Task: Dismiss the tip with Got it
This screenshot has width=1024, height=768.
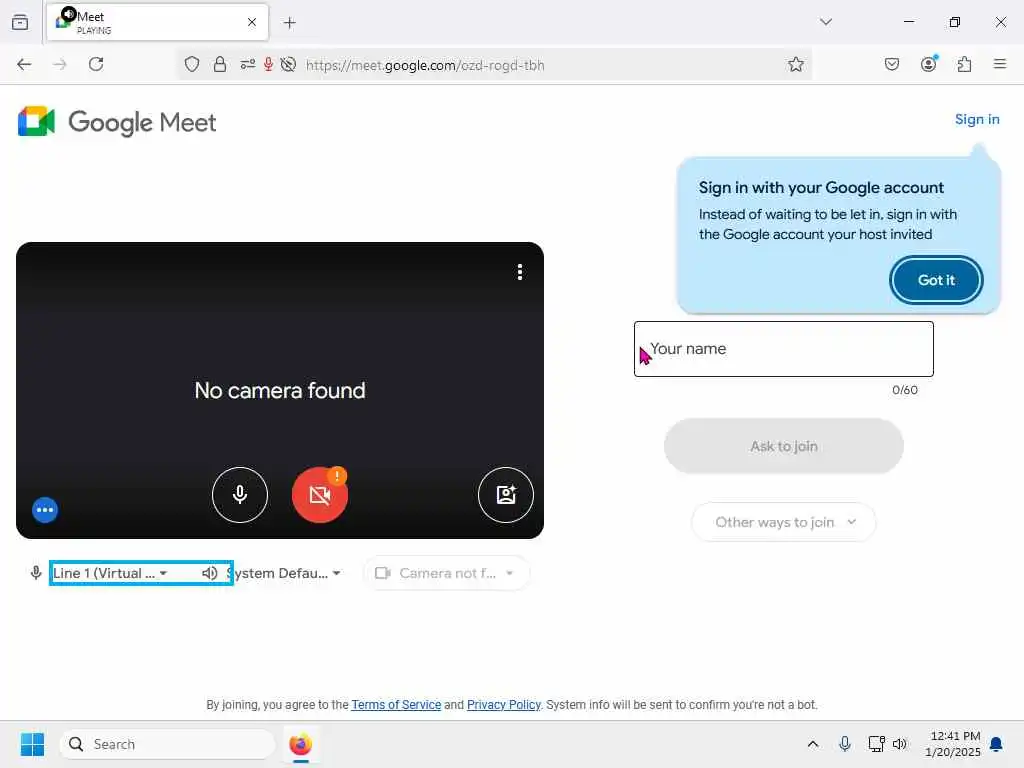Action: (x=936, y=280)
